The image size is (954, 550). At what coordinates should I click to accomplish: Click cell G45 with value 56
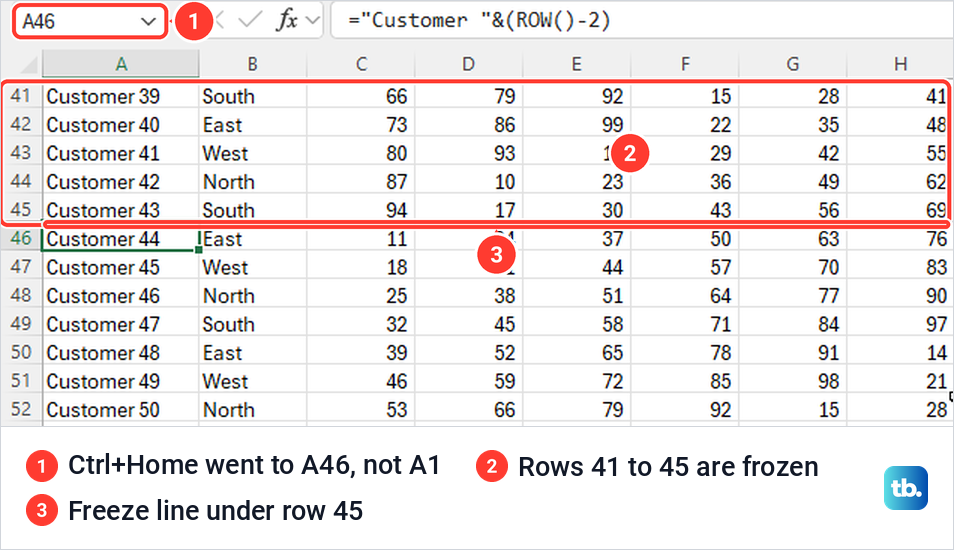793,210
